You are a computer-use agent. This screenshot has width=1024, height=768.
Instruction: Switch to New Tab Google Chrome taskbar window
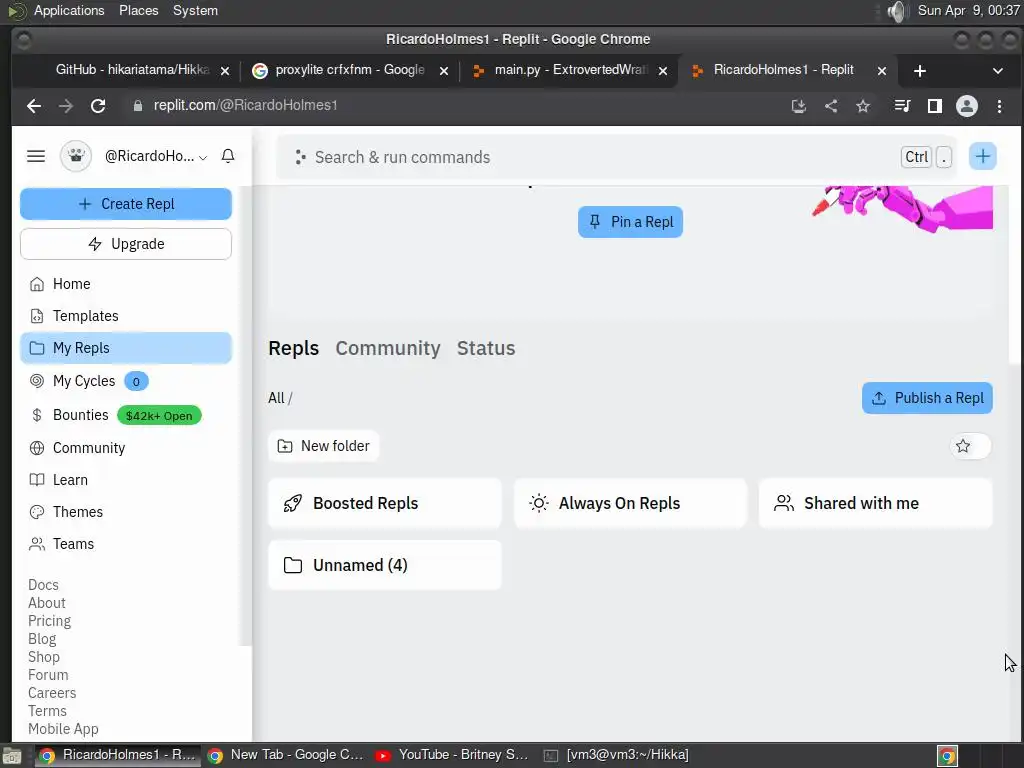[285, 755]
